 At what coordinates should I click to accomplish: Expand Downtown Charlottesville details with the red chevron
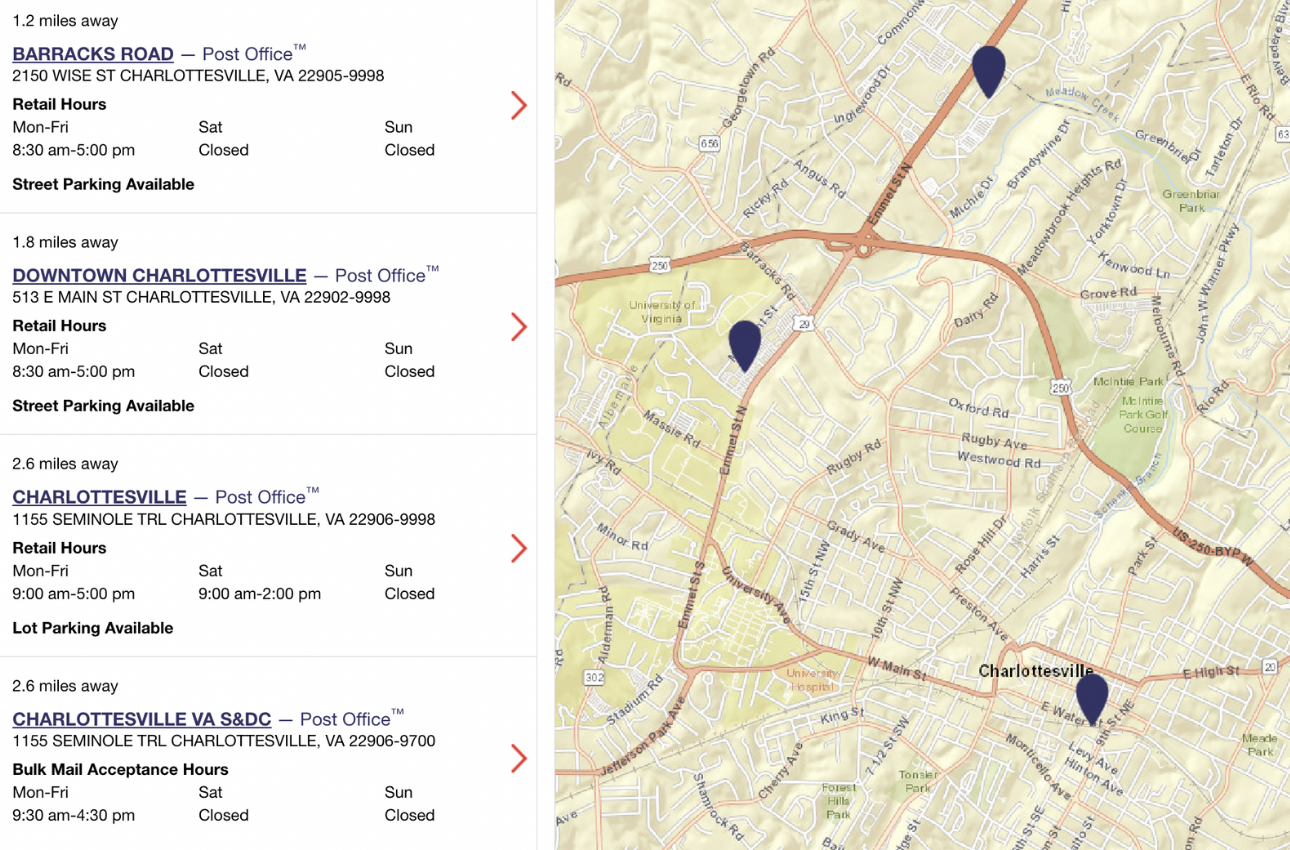tap(518, 327)
